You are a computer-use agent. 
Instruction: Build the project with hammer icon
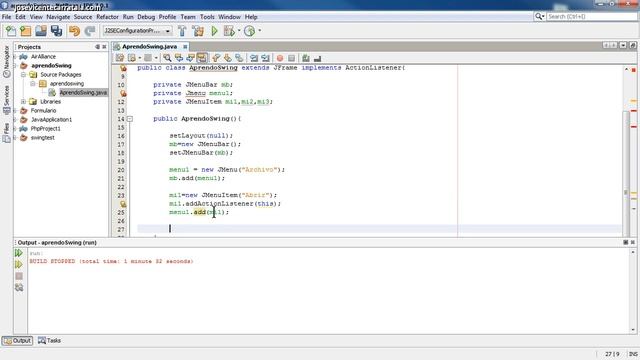pos(182,31)
